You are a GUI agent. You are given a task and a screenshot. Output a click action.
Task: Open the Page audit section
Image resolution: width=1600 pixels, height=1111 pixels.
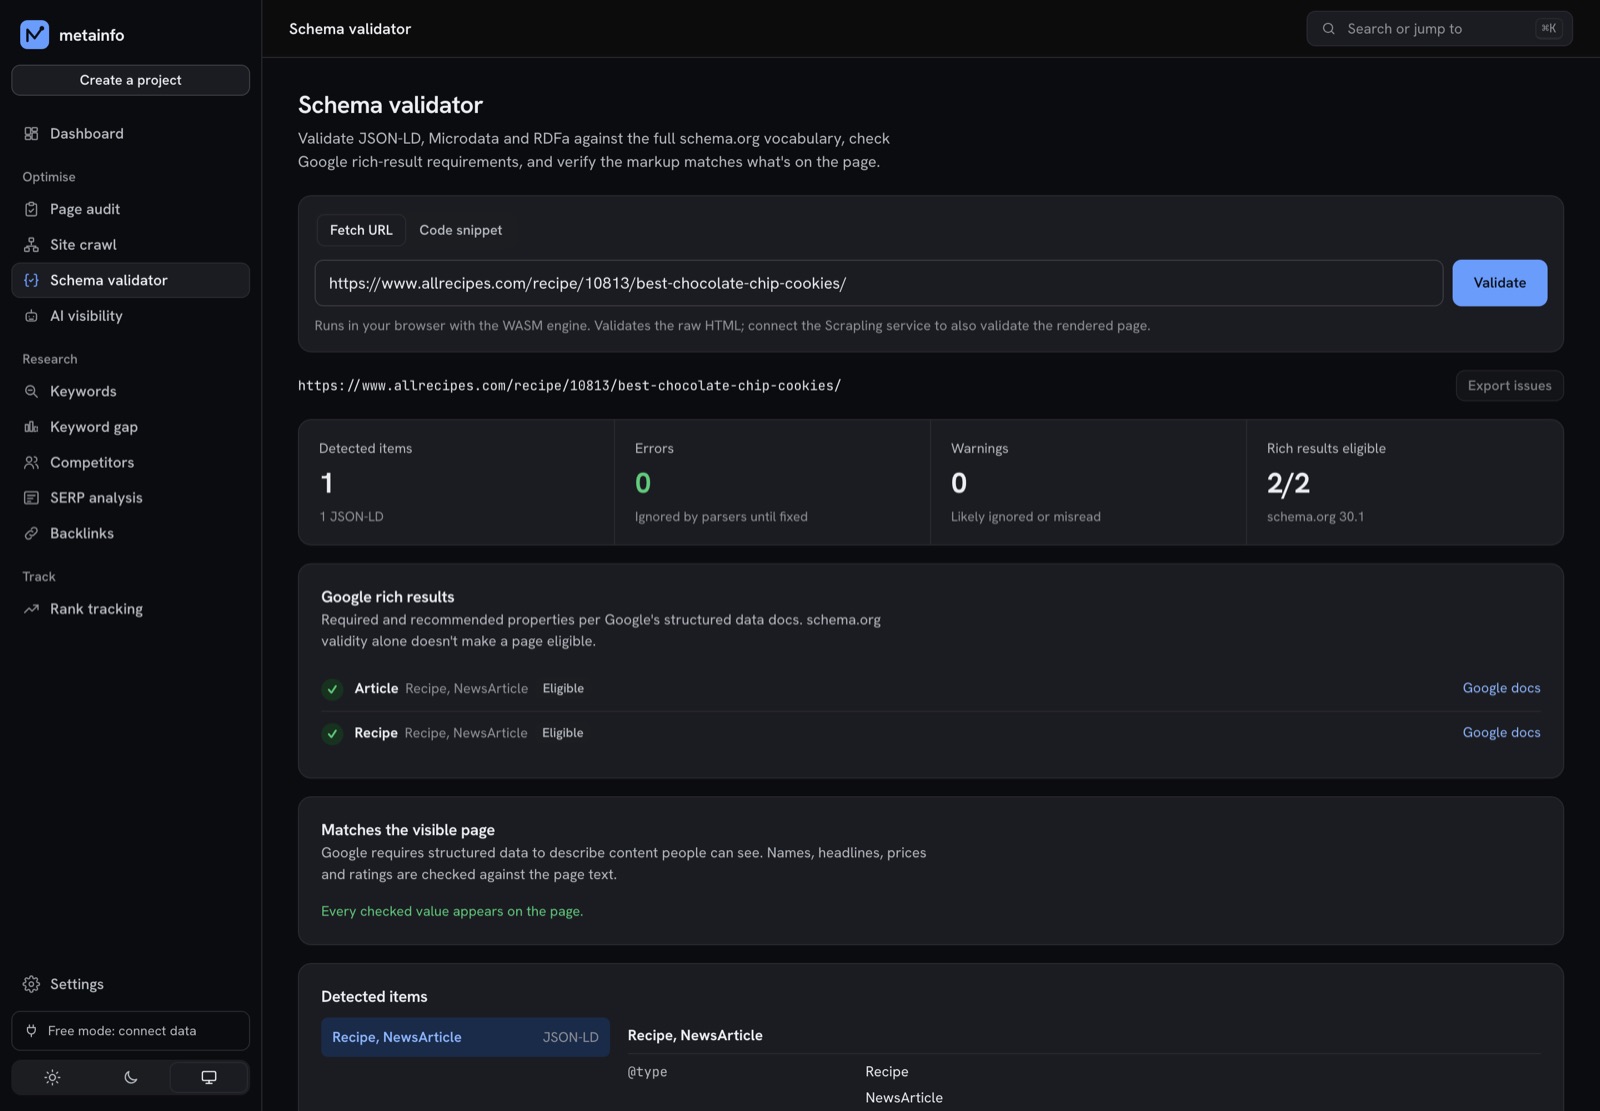(x=130, y=209)
